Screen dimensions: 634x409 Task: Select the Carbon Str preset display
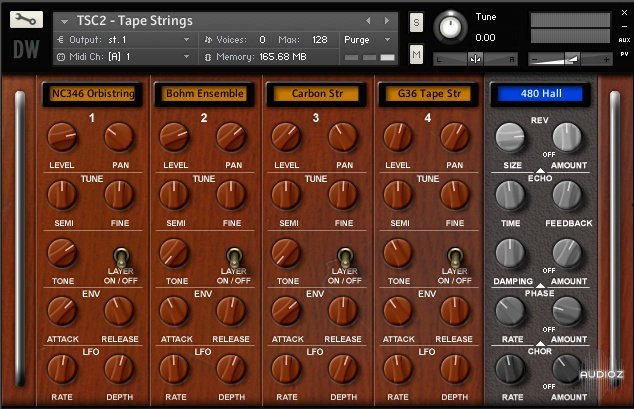tap(317, 94)
